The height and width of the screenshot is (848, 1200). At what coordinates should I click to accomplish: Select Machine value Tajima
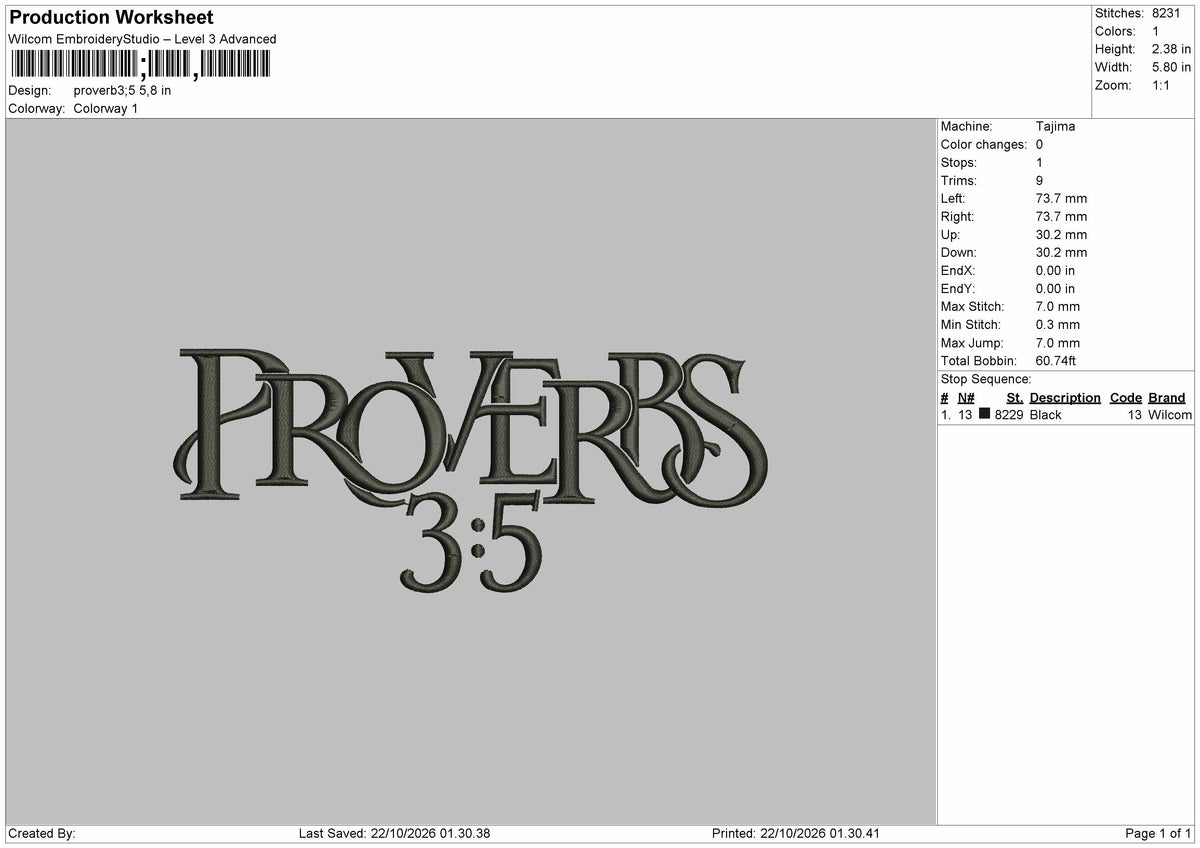tap(1056, 127)
